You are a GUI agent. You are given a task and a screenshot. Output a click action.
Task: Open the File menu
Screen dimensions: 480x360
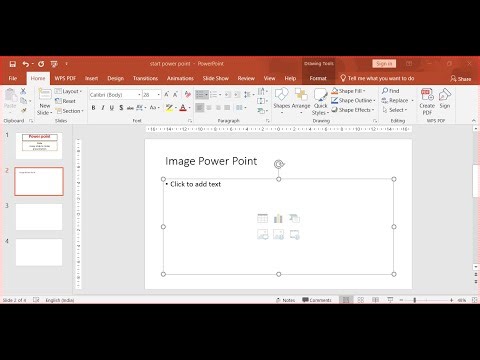tap(13, 78)
